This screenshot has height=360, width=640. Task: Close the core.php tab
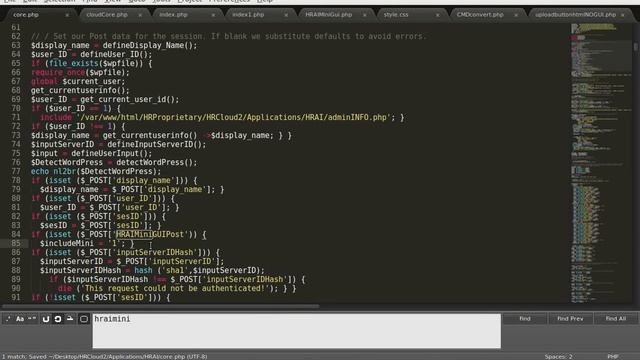click(x=67, y=15)
